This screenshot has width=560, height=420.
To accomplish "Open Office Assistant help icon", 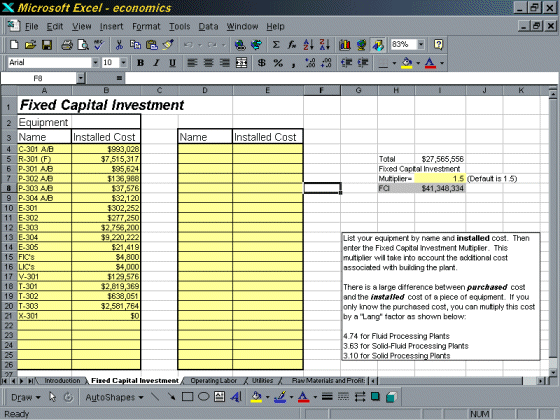I will (438, 45).
